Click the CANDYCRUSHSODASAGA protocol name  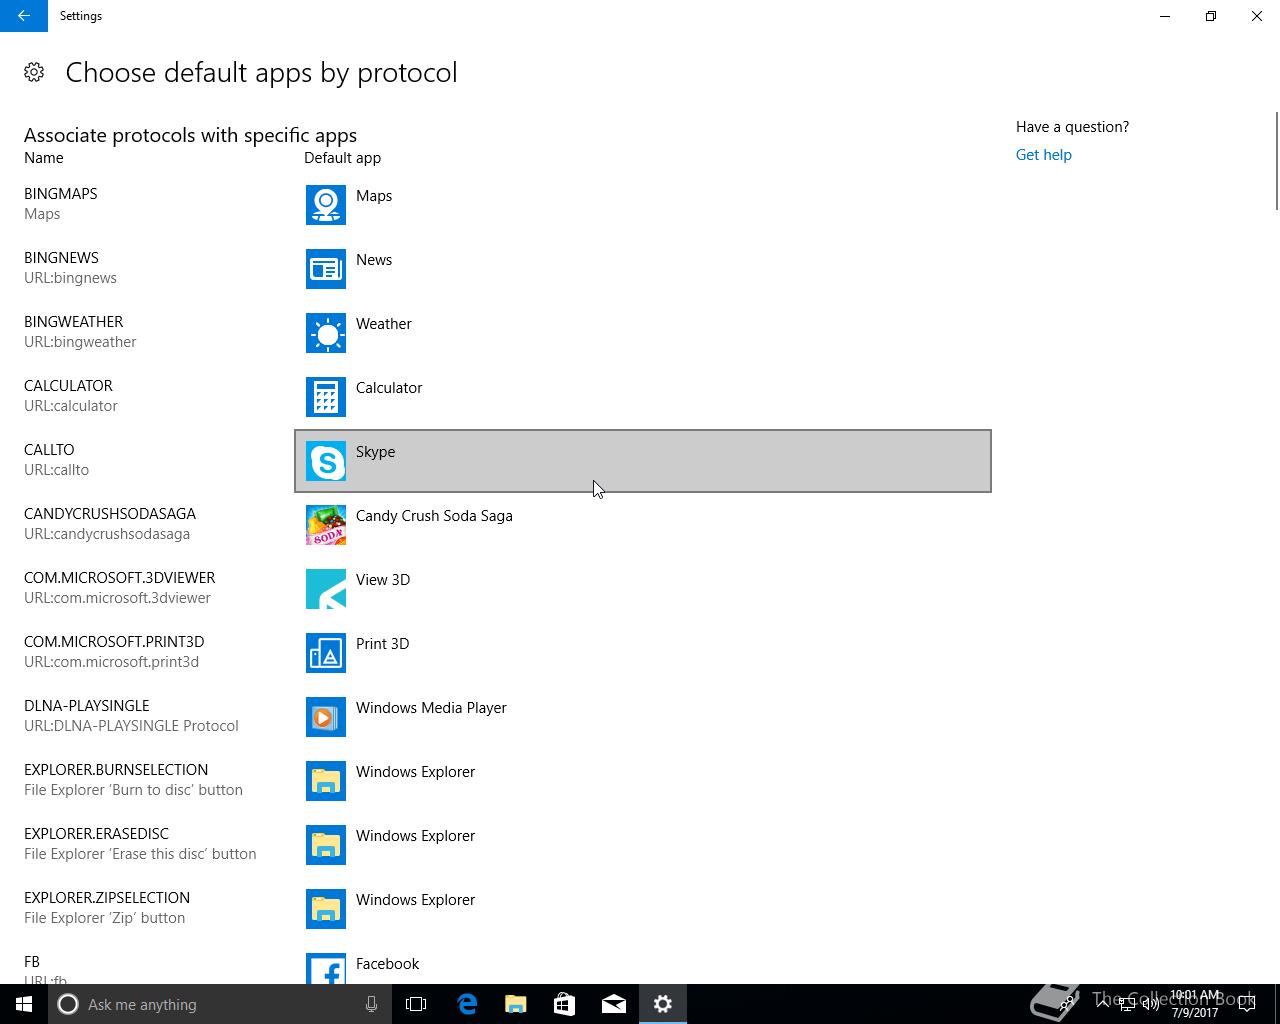point(110,514)
